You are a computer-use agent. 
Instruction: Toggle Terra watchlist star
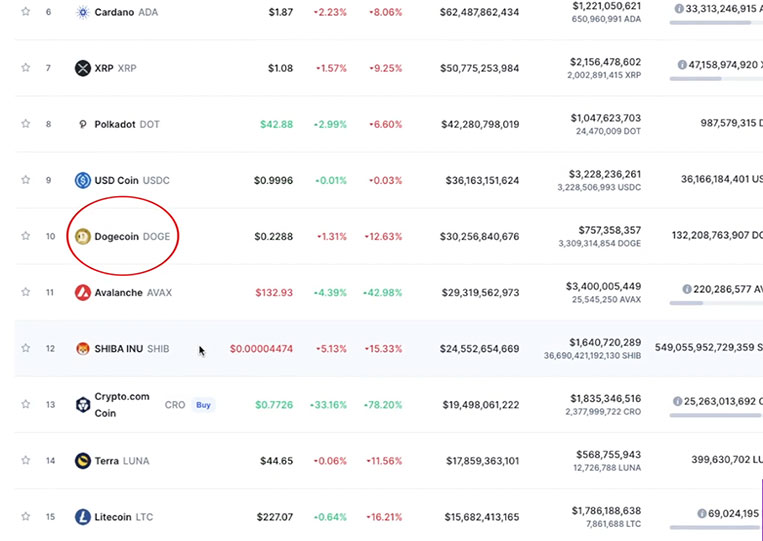pos(26,460)
